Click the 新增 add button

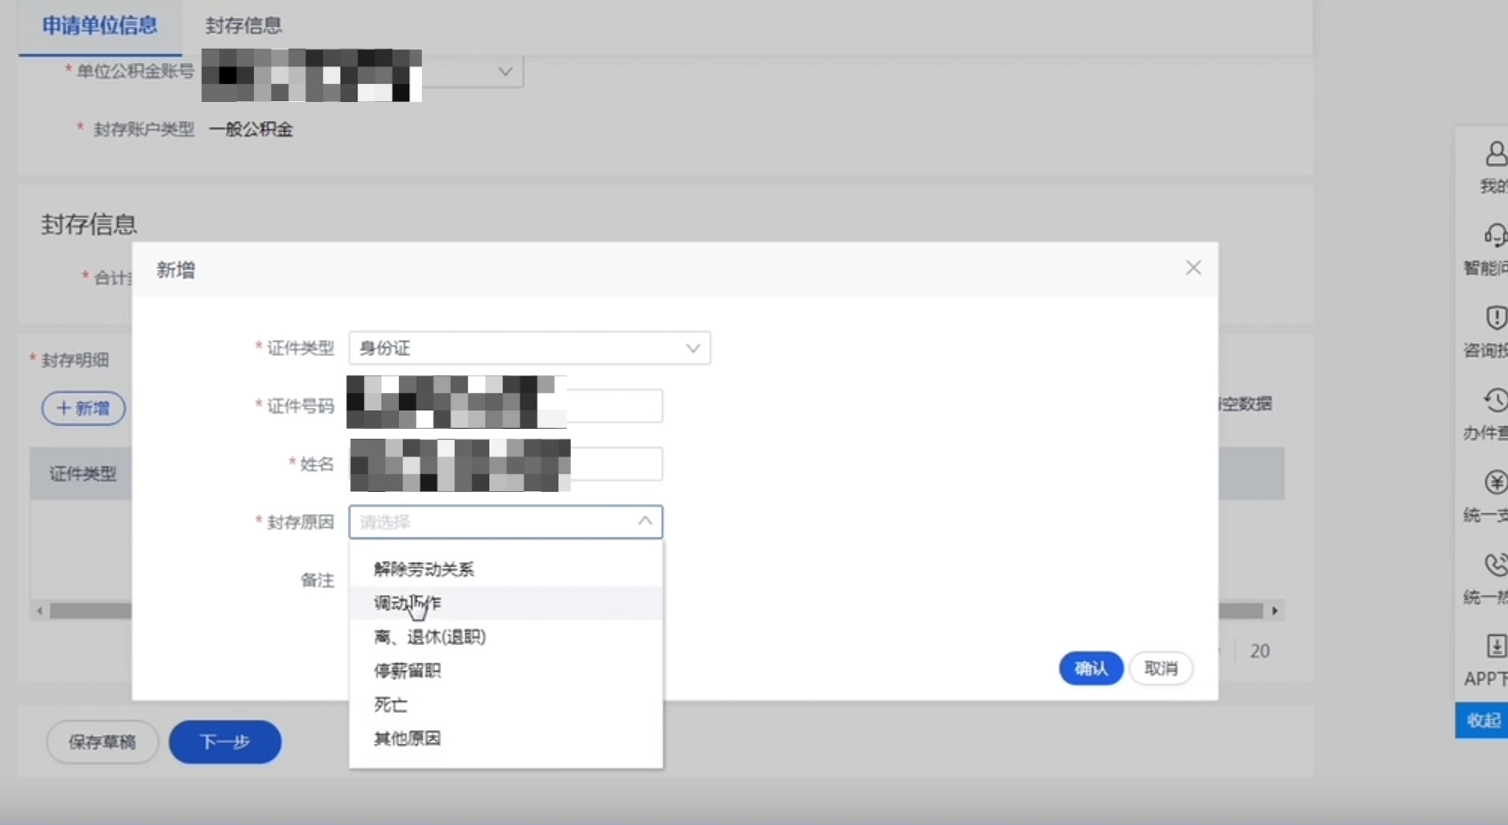pyautogui.click(x=83, y=408)
